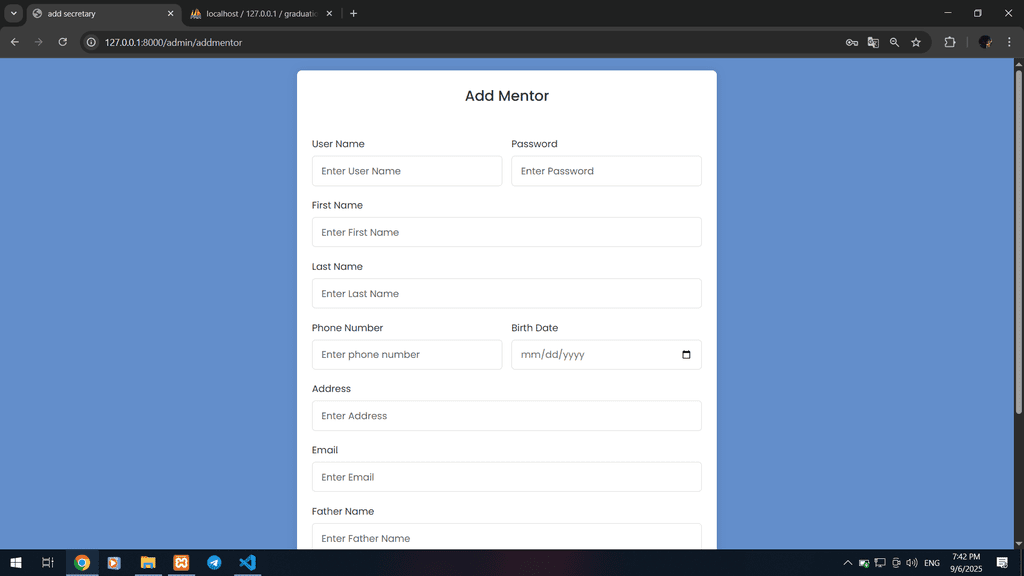
Task: Open Visual Studio Code from taskbar
Action: coord(247,563)
